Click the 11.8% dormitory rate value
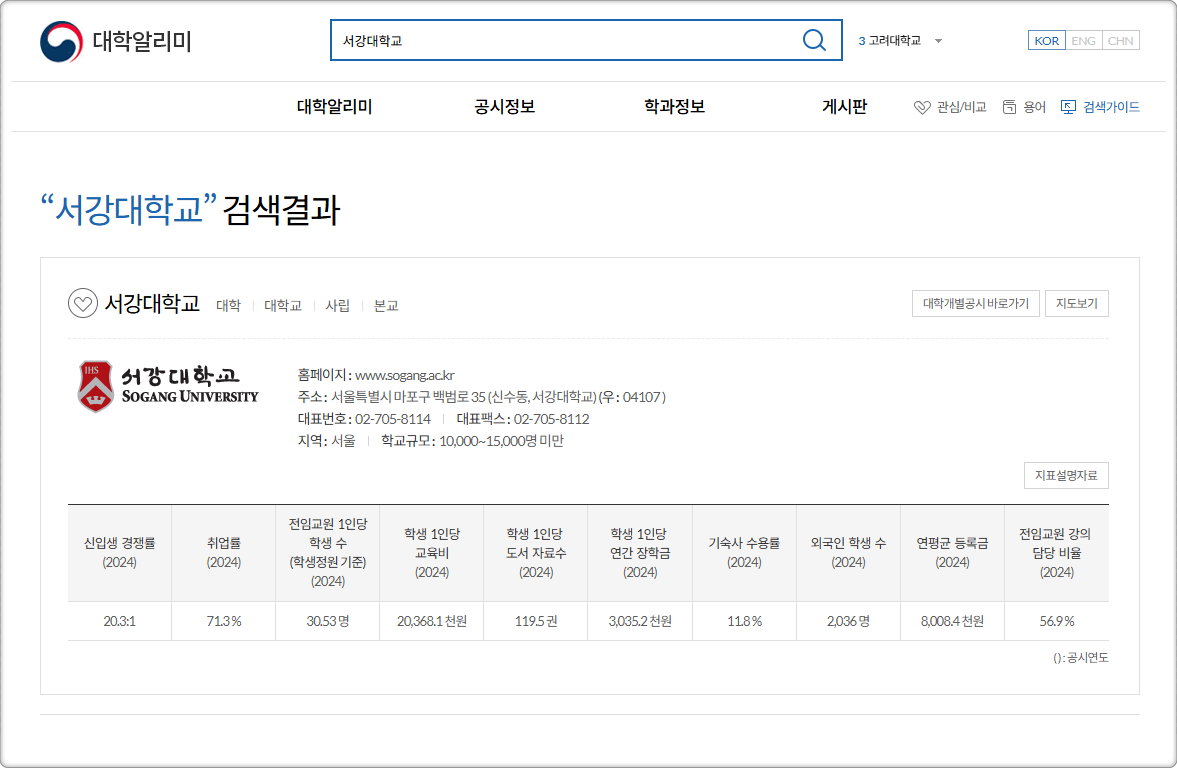 [x=745, y=621]
